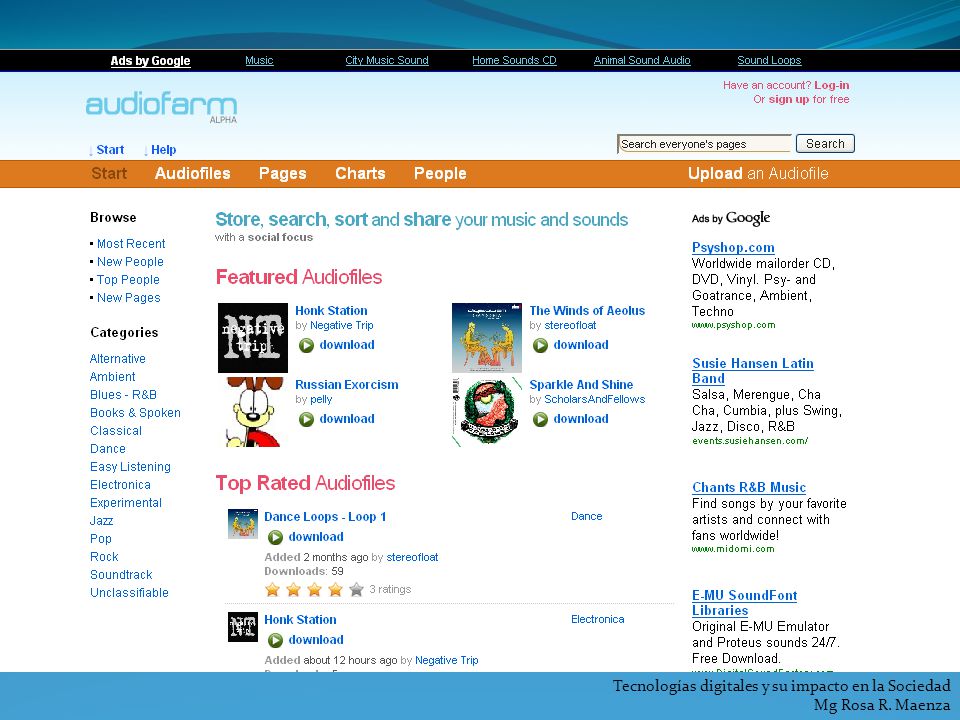Open Psyshop.com ad link
960x720 pixels.
click(x=733, y=247)
